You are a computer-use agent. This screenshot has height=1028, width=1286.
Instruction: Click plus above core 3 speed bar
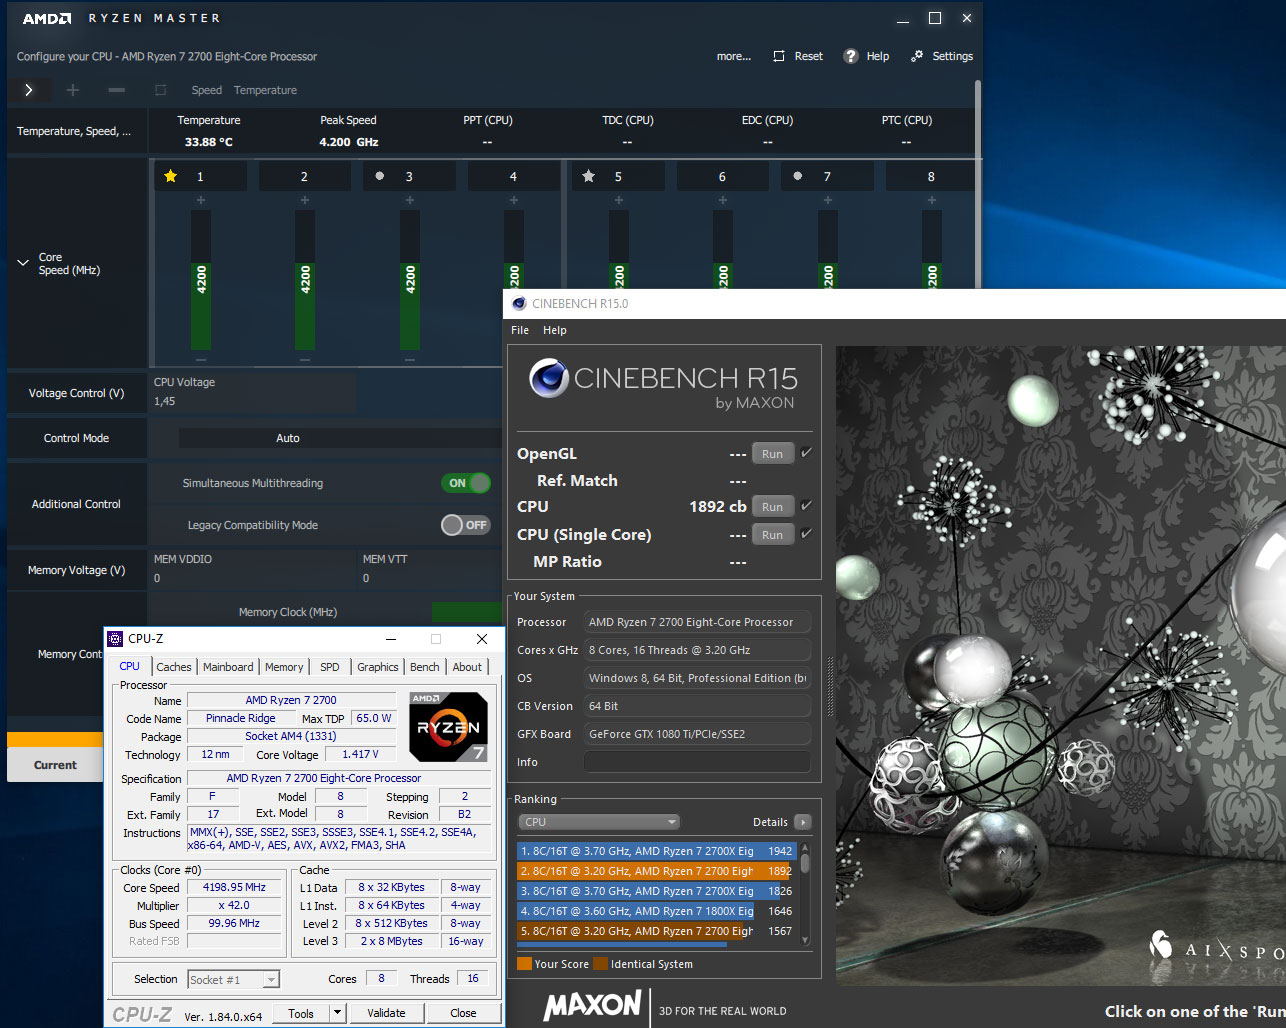tap(410, 200)
